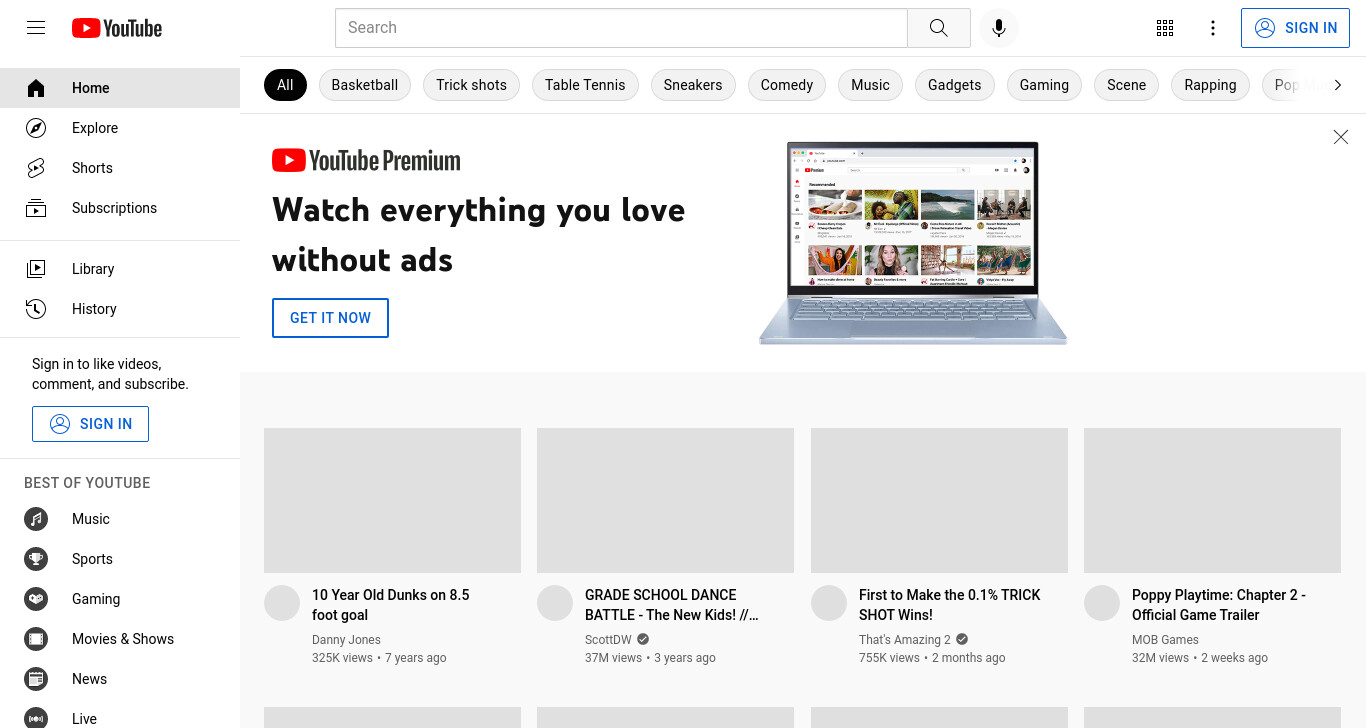Viewport: 1366px width, 728px height.
Task: Click the Subscriptions icon in sidebar
Action: [36, 208]
